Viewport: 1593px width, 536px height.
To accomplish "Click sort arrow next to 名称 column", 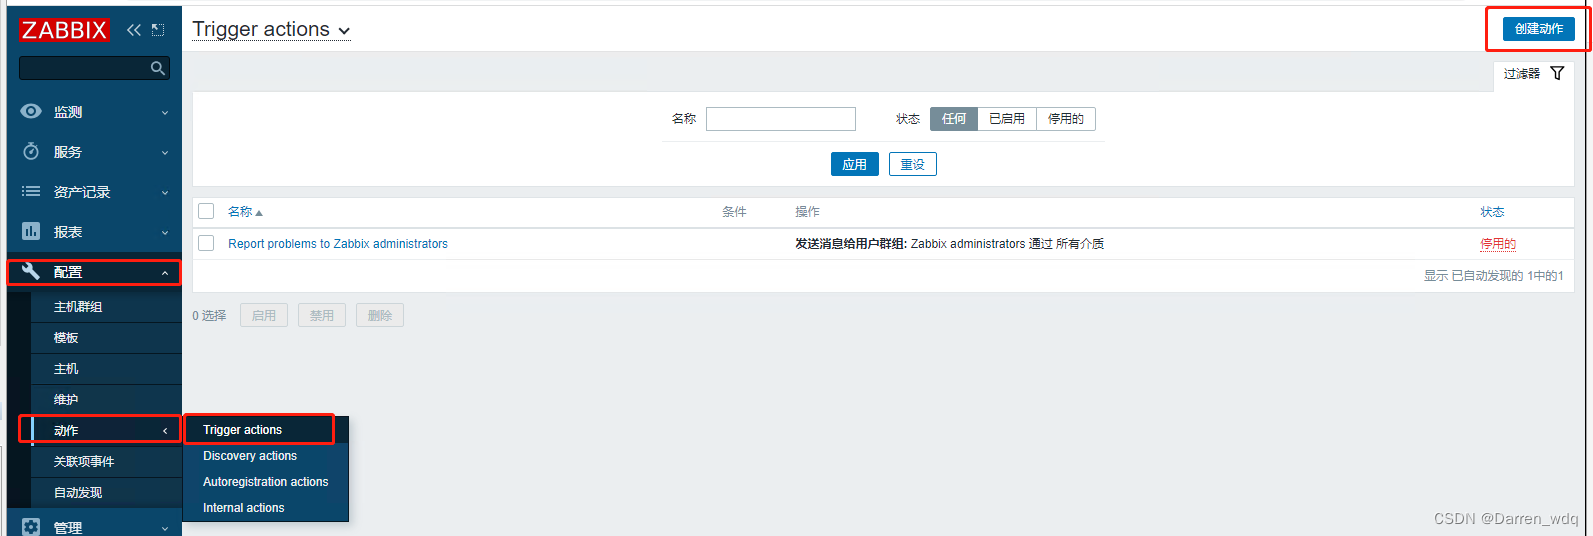I will (x=259, y=213).
